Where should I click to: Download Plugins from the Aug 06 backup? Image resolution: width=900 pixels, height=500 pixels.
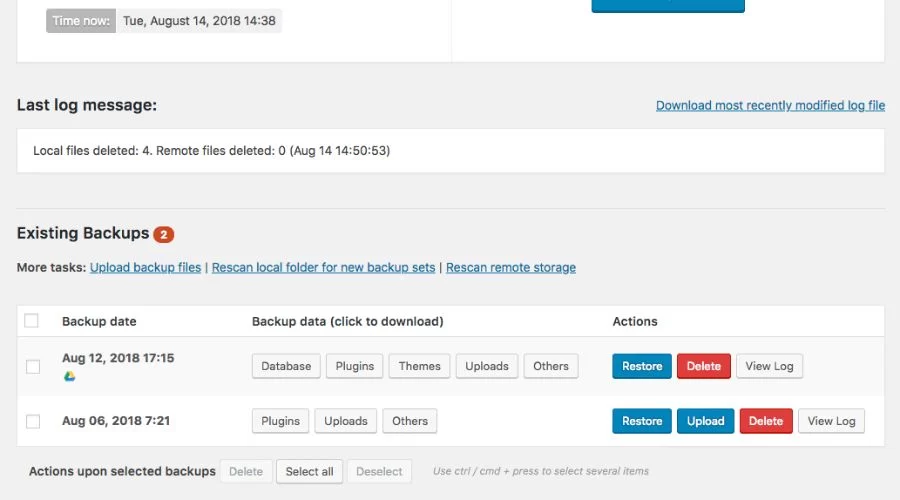tap(280, 421)
